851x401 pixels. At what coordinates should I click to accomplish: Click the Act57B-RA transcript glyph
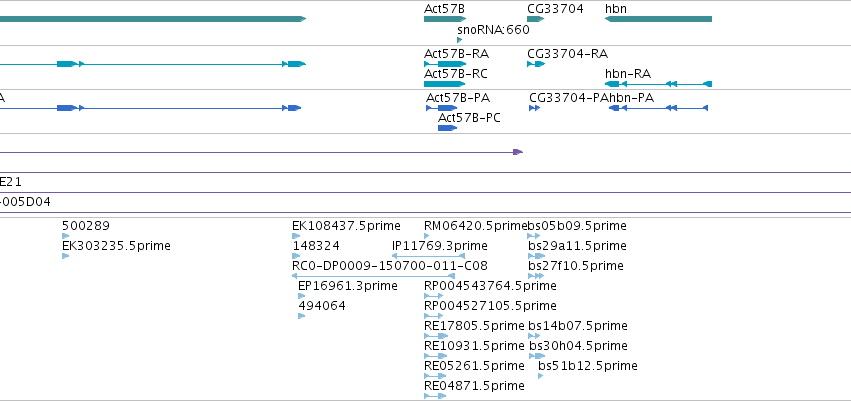click(x=446, y=64)
